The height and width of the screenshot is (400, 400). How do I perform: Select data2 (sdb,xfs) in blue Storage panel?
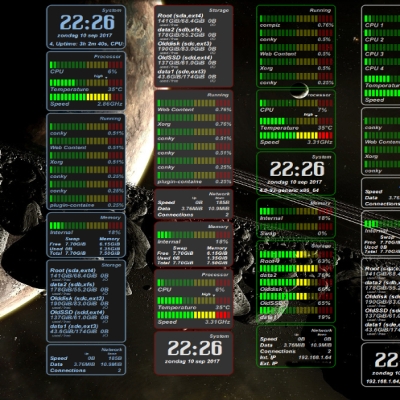pyautogui.click(x=72, y=285)
